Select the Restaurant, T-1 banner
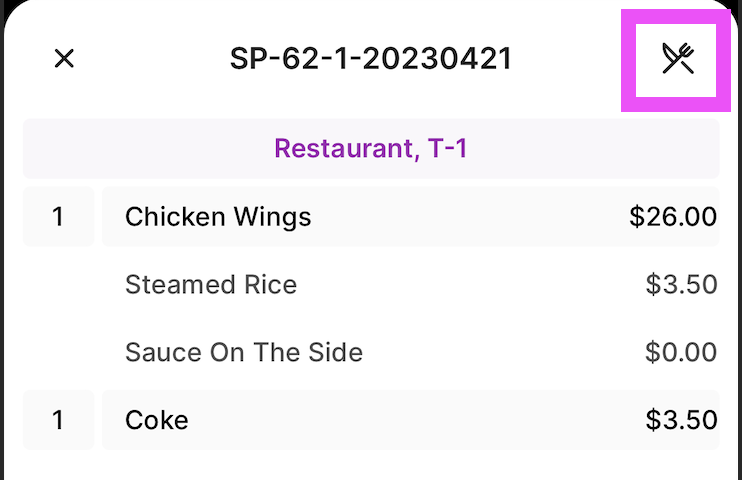 pos(371,149)
